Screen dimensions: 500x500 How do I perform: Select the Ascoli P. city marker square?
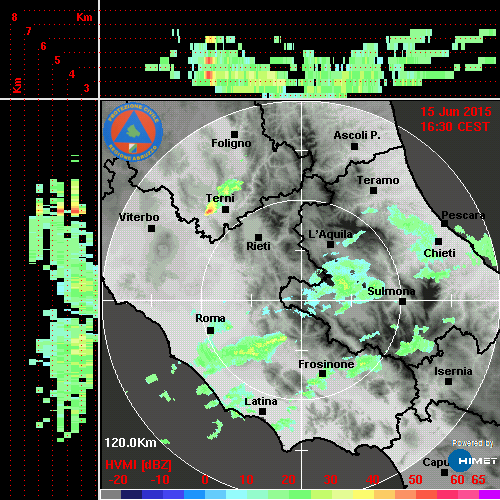coord(354,146)
